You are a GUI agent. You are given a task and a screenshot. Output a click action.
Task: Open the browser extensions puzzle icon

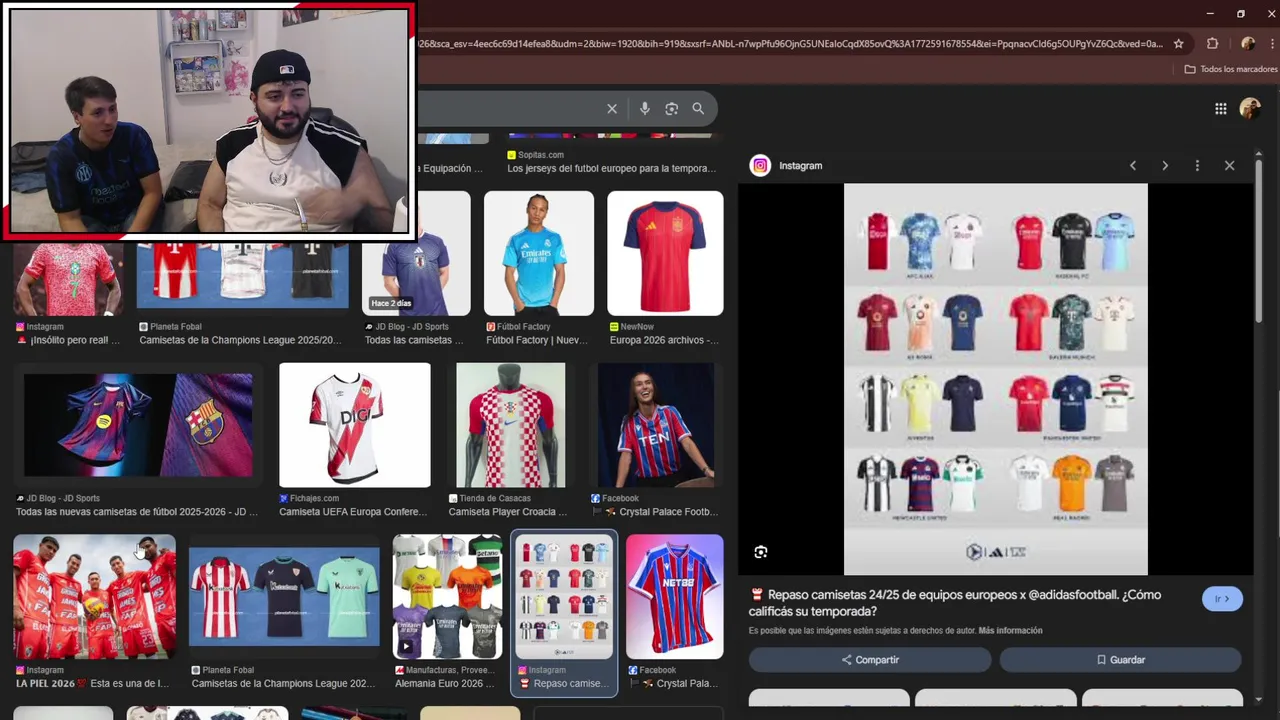[1213, 44]
